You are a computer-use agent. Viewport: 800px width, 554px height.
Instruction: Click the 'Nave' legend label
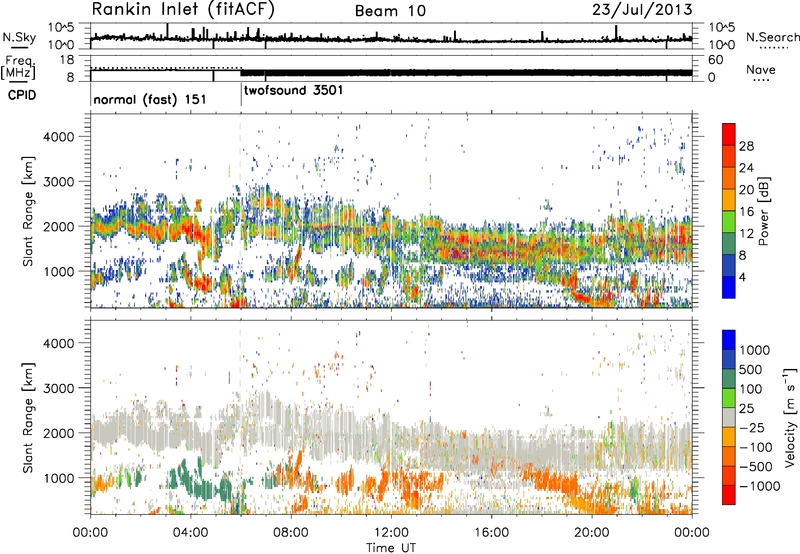(x=761, y=69)
